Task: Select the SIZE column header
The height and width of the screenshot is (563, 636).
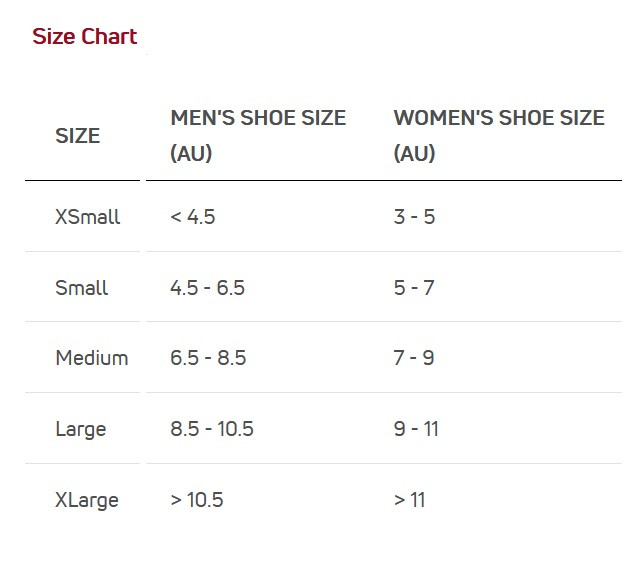Action: (77, 135)
